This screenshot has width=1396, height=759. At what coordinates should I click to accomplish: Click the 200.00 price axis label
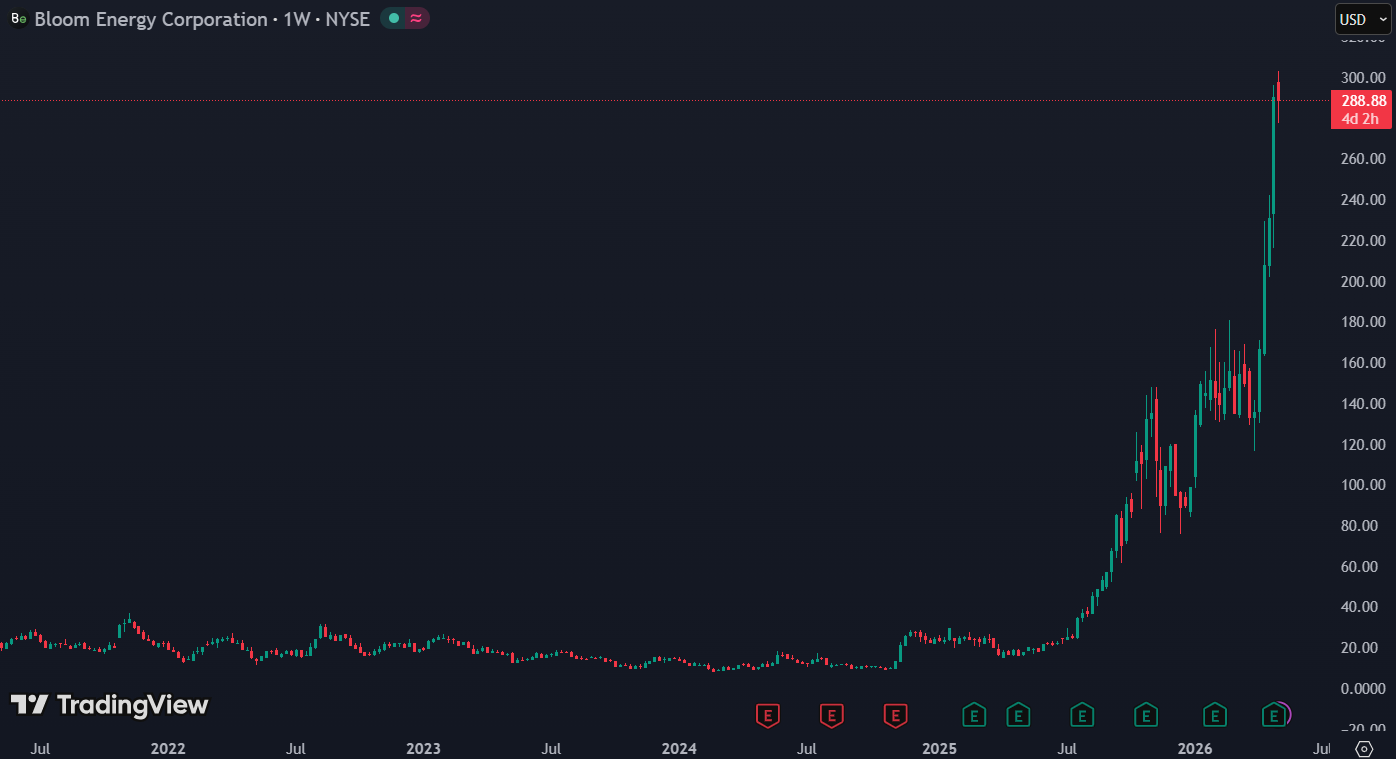point(1364,282)
